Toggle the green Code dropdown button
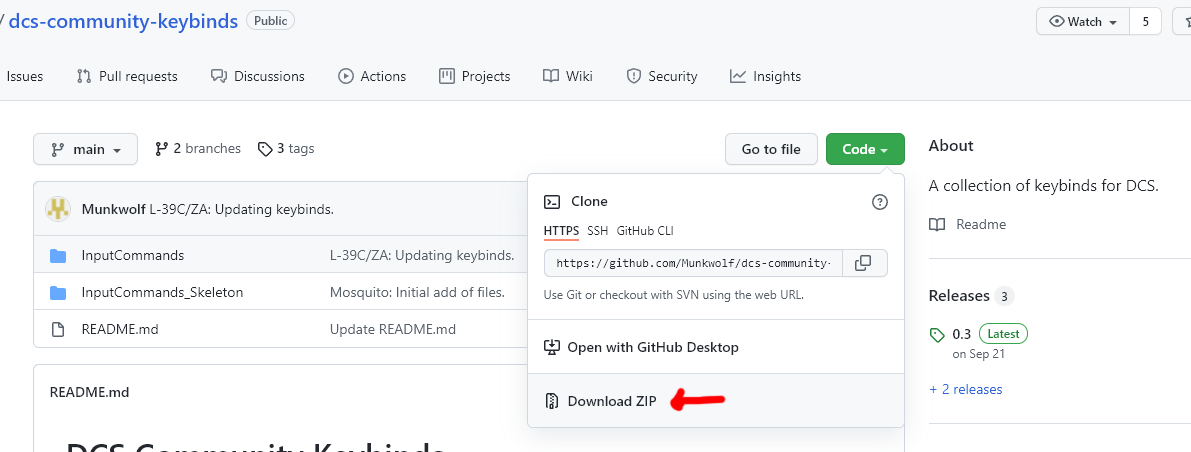This screenshot has width=1191, height=452. point(865,149)
